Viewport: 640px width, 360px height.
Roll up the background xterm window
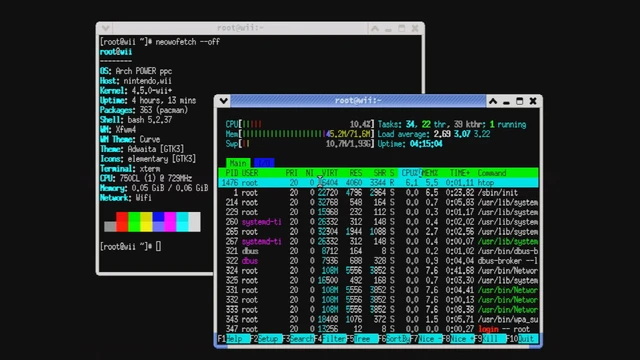point(375,28)
